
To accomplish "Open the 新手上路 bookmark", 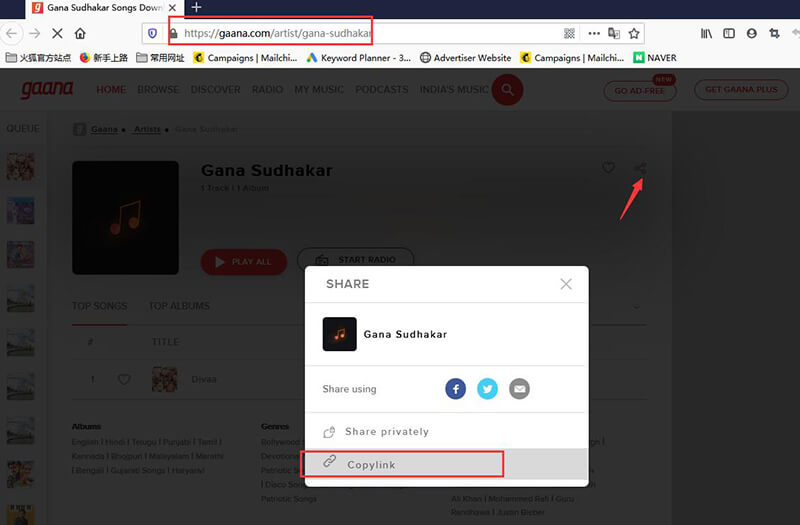I will tap(104, 58).
